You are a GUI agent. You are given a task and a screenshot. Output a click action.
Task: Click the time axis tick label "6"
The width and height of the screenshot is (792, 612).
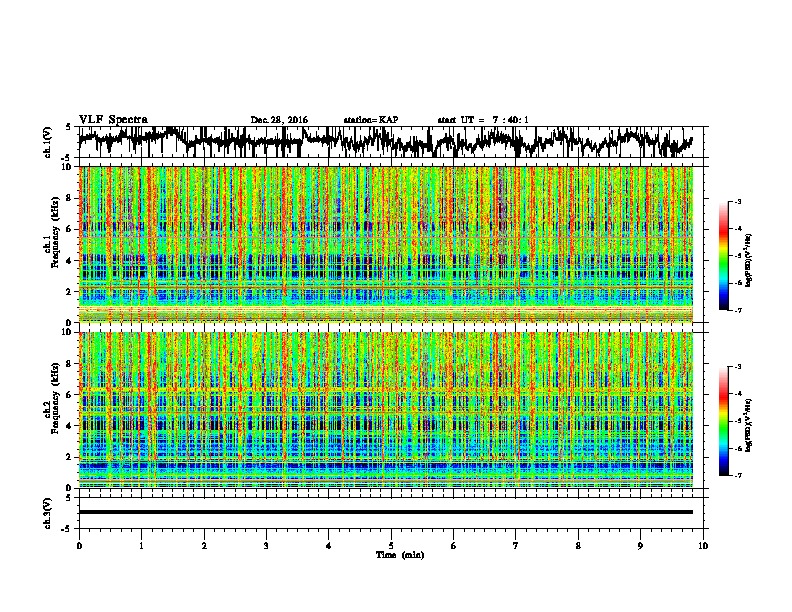[x=454, y=546]
